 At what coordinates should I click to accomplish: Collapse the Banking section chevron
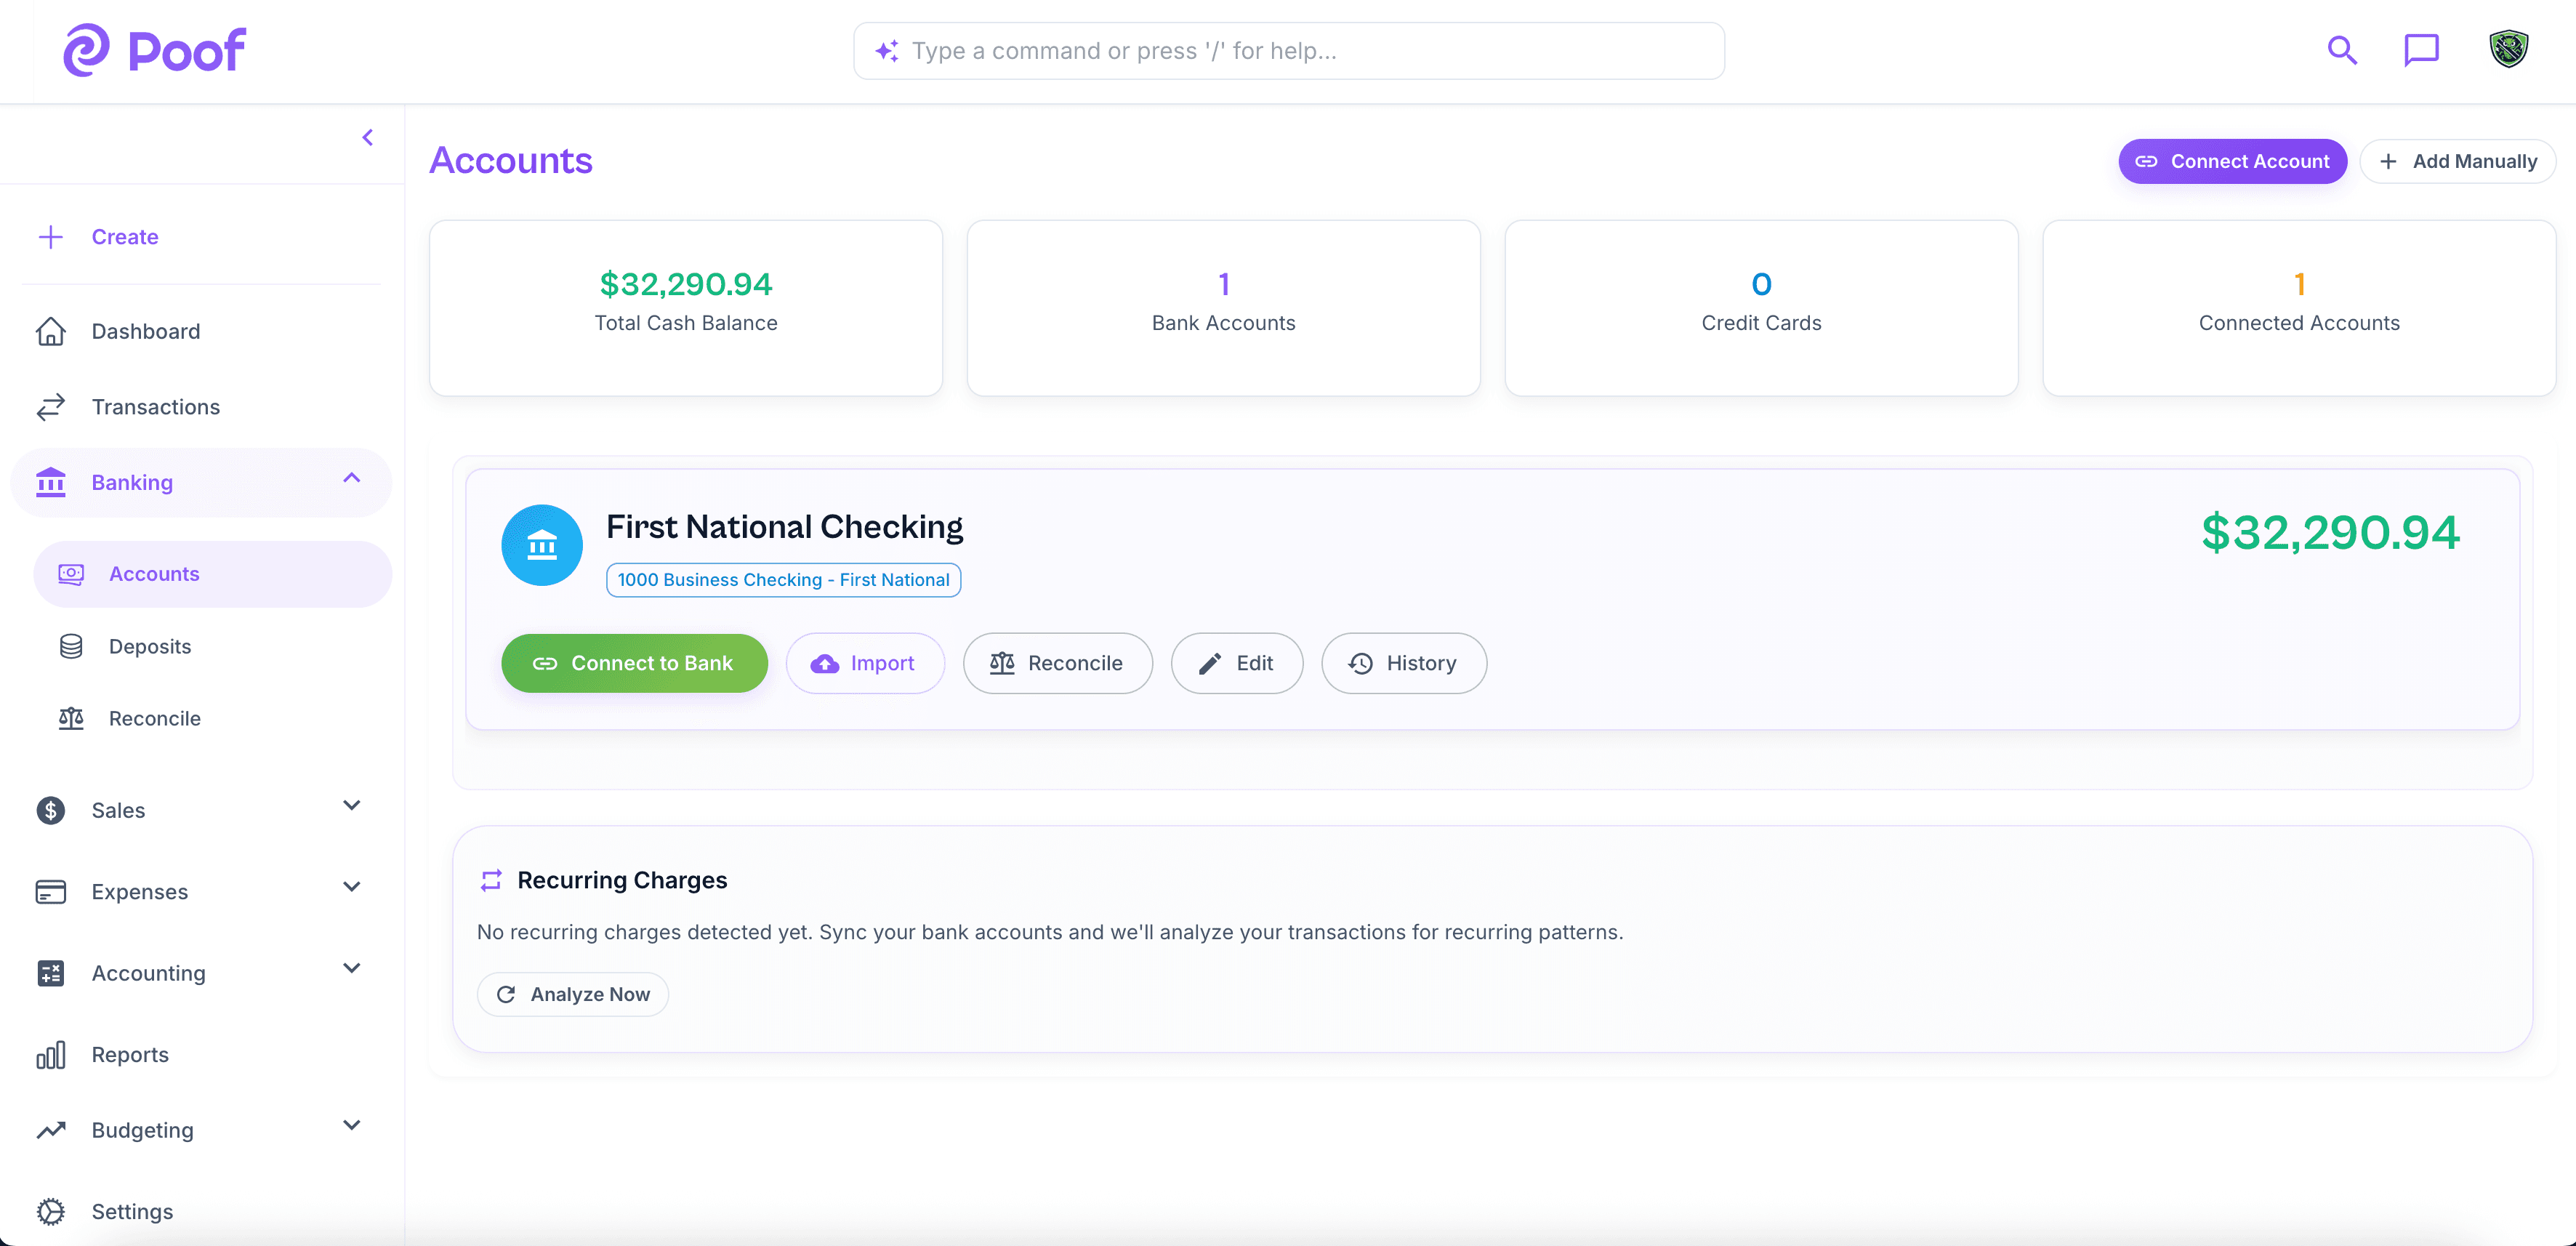point(350,479)
